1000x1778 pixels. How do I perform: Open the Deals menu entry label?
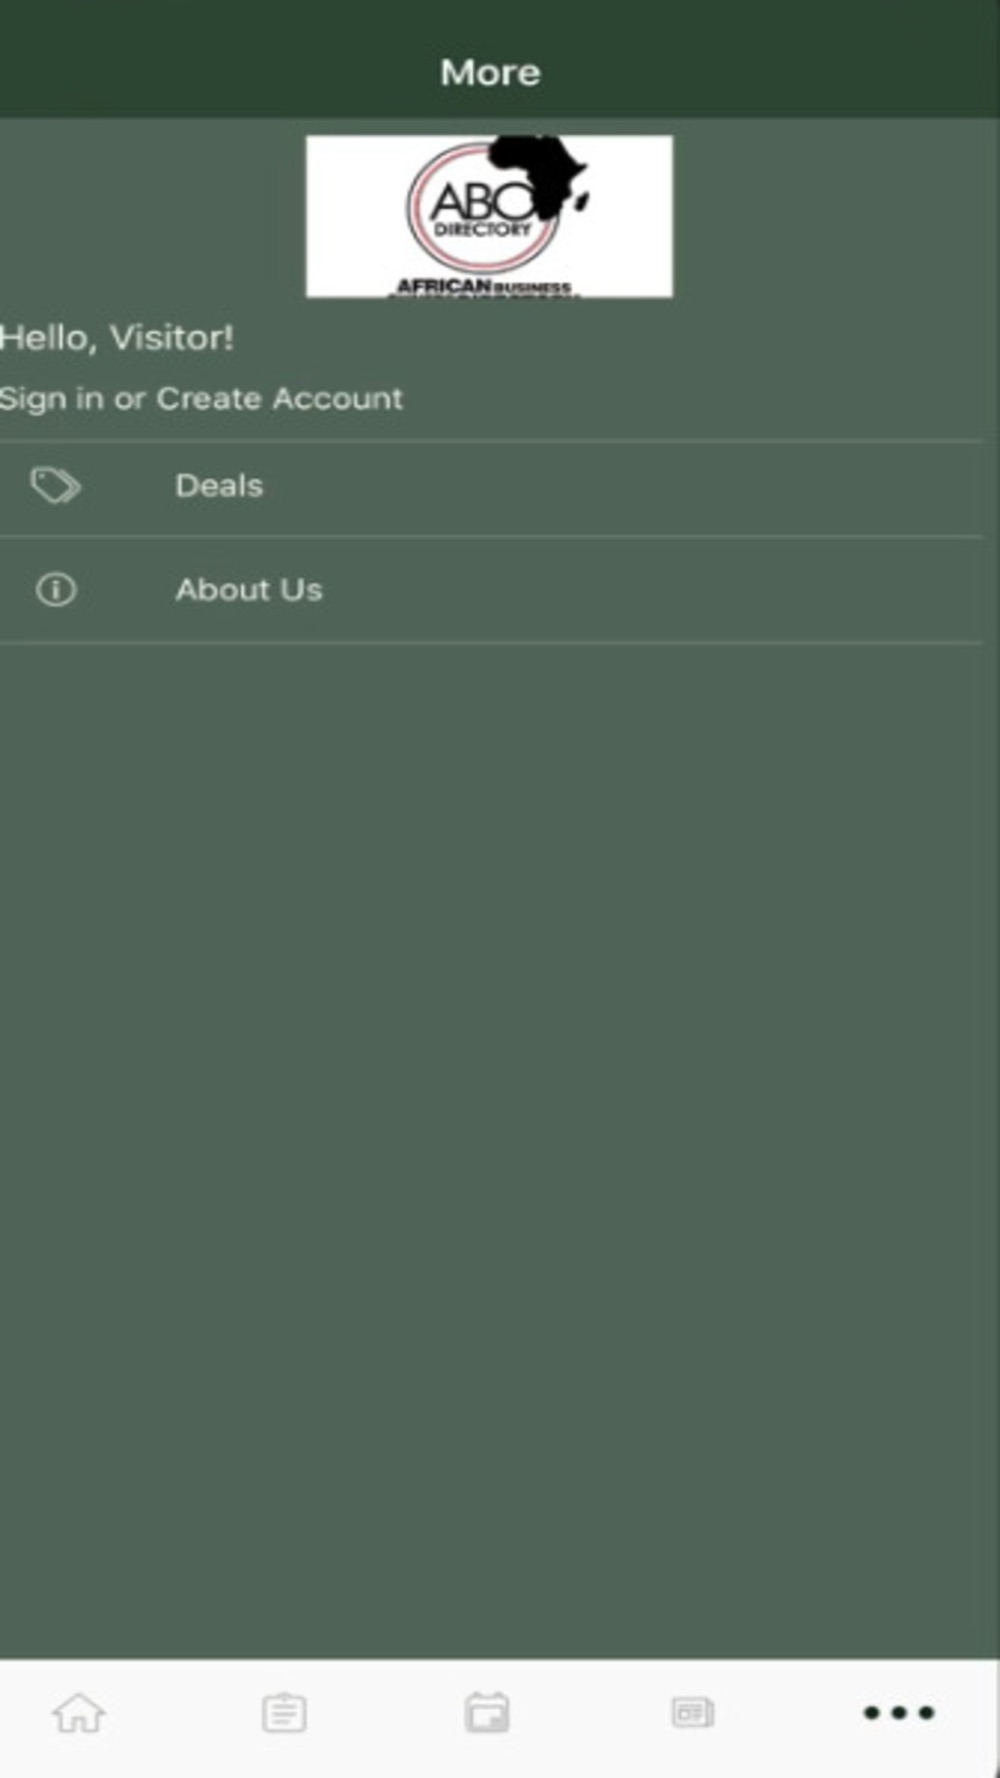(219, 486)
